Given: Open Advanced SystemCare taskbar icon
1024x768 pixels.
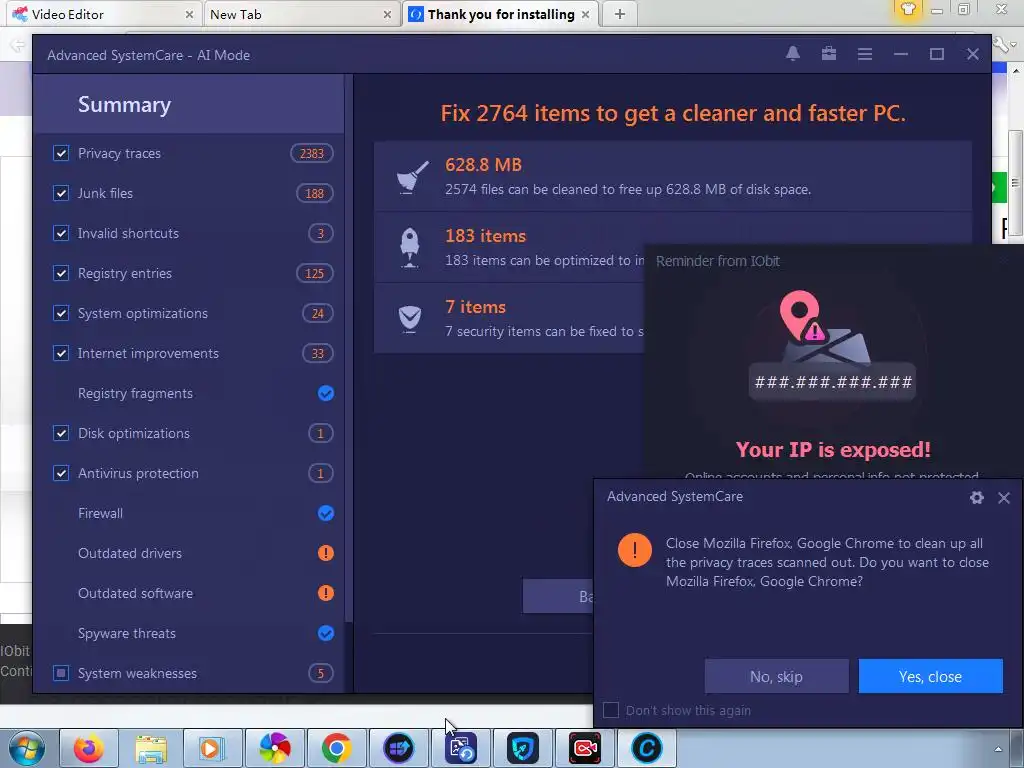Looking at the screenshot, I should (647, 748).
